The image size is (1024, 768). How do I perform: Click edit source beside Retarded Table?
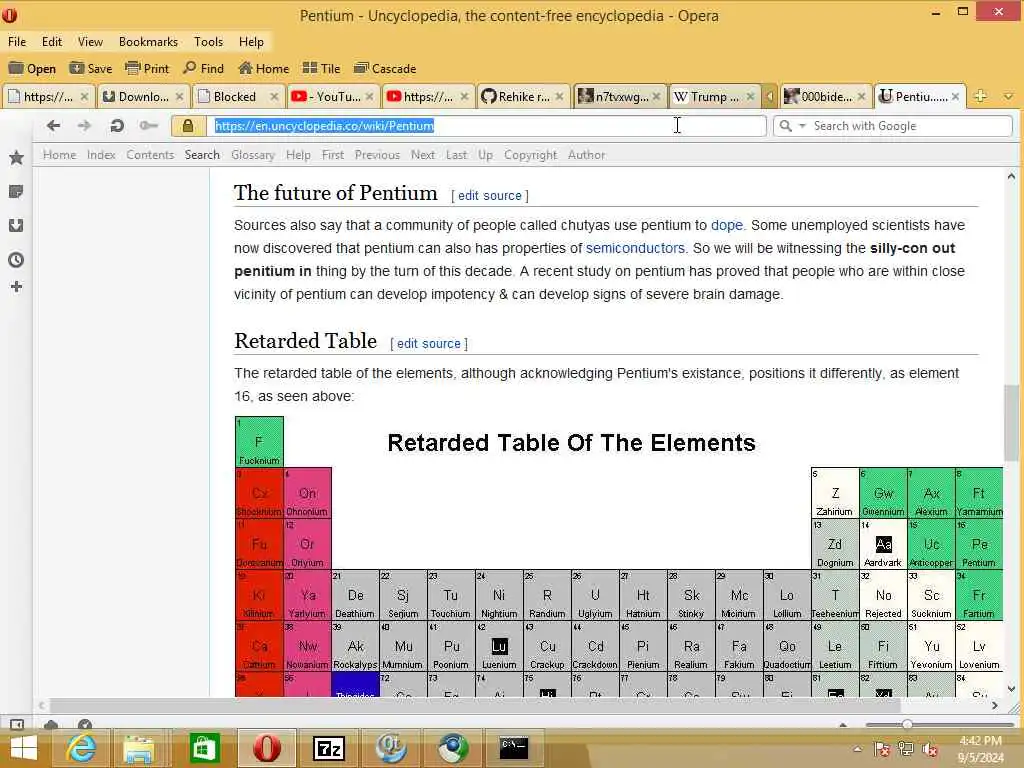(428, 344)
